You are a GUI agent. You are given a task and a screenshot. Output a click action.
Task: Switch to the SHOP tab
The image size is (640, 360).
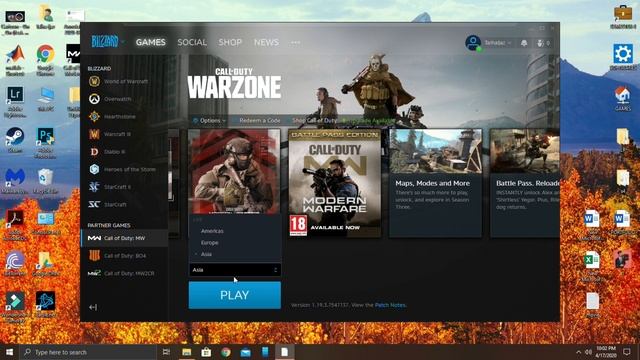tap(230, 42)
